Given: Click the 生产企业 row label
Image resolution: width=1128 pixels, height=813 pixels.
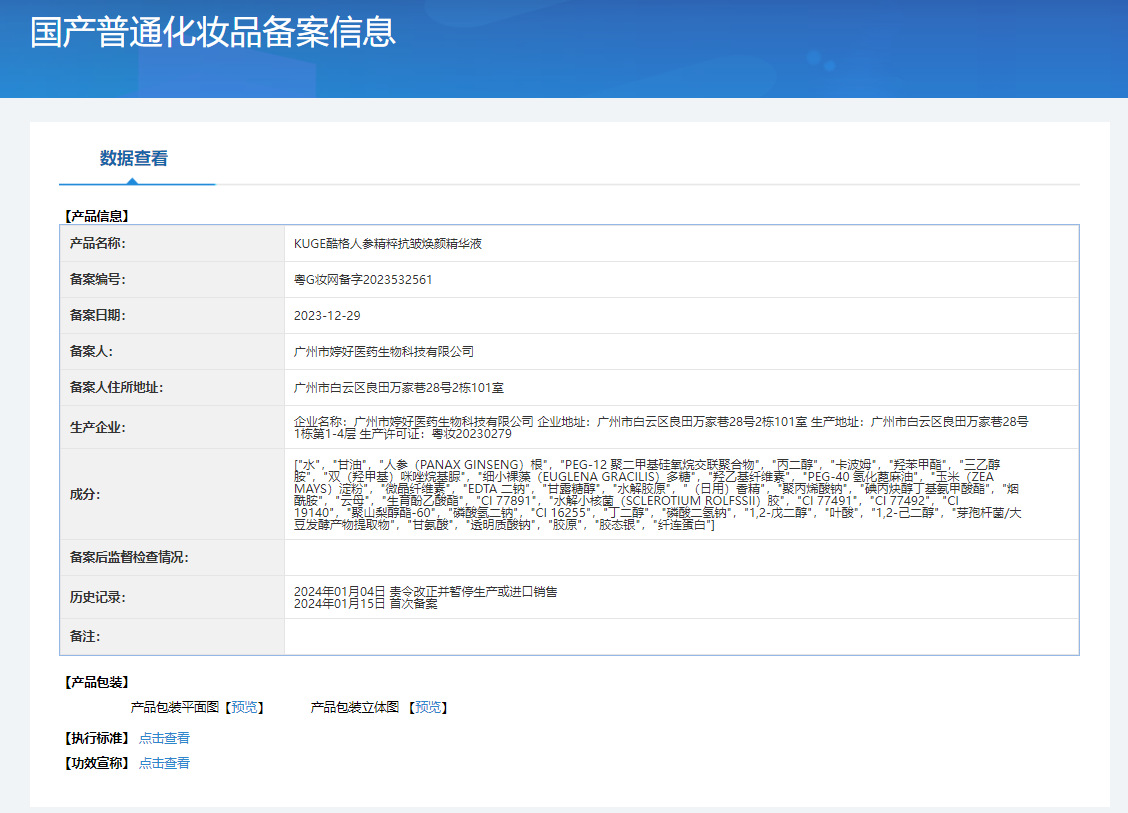Looking at the screenshot, I should coord(98,427).
